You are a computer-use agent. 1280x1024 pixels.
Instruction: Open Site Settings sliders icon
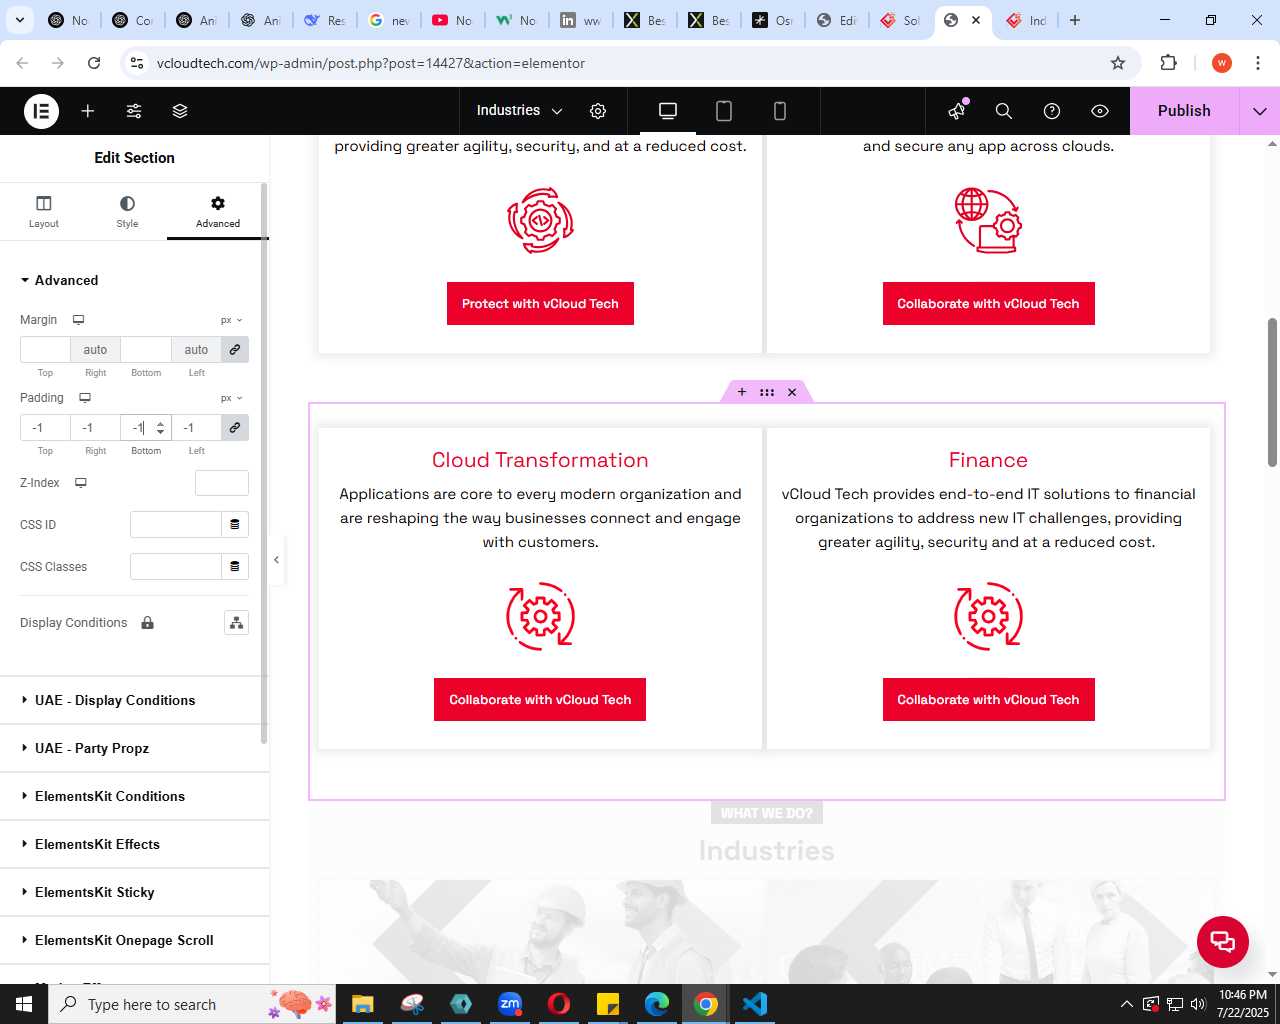(134, 111)
